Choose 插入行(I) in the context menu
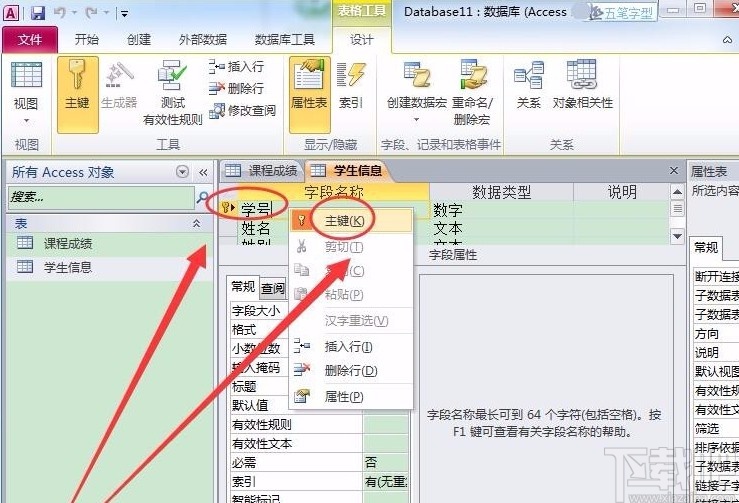The width and height of the screenshot is (739, 503). tap(352, 347)
